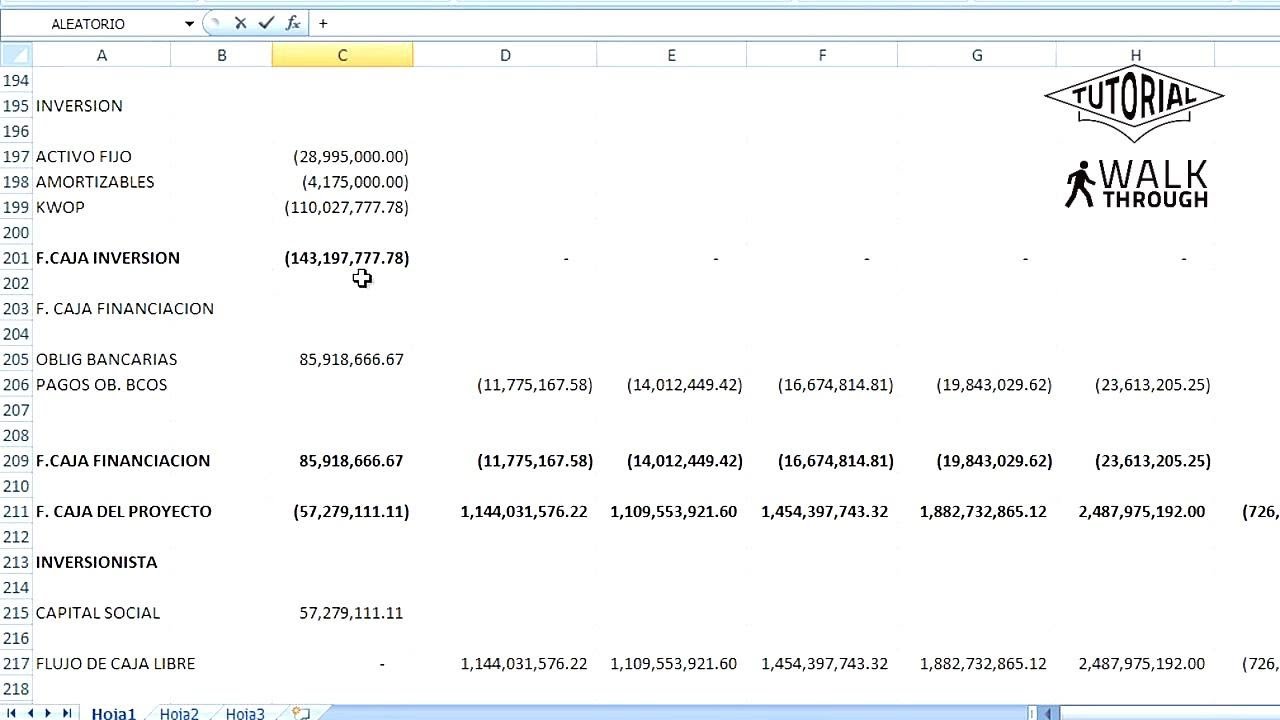This screenshot has width=1280, height=720.
Task: Select row 211 header
Action: pyautogui.click(x=16, y=512)
